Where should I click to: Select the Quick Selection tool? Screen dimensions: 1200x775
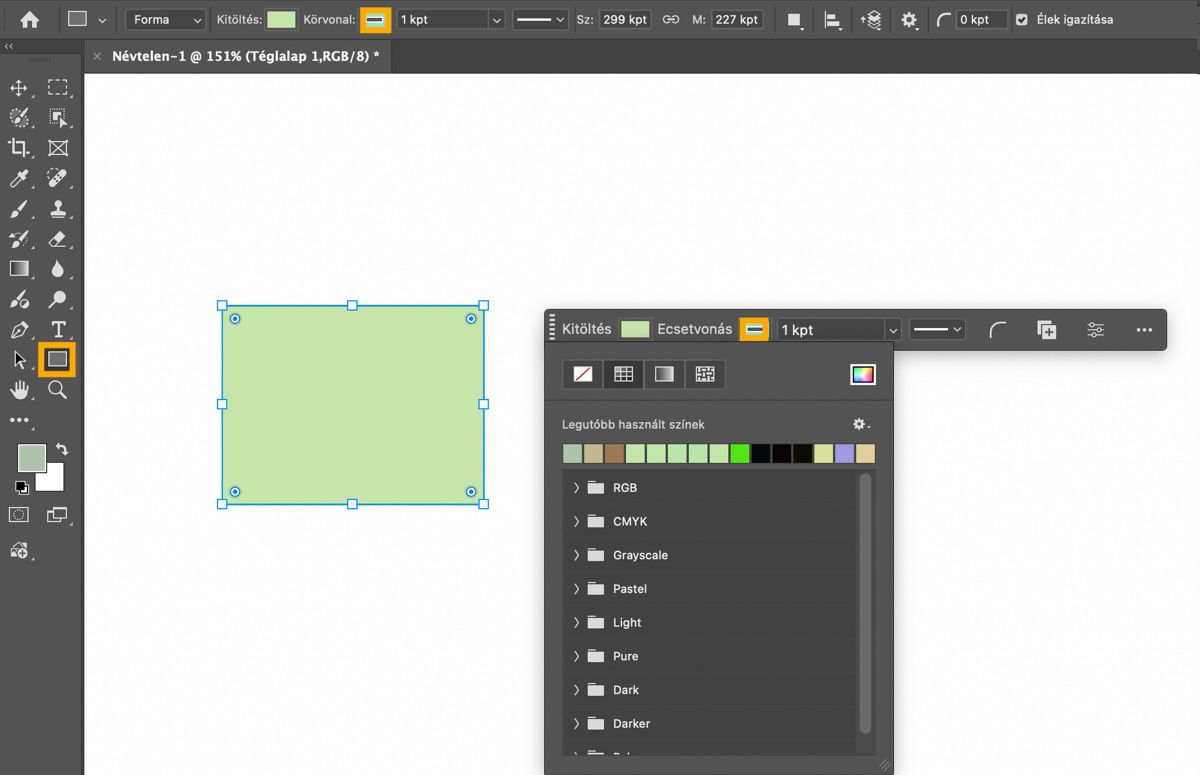19,118
